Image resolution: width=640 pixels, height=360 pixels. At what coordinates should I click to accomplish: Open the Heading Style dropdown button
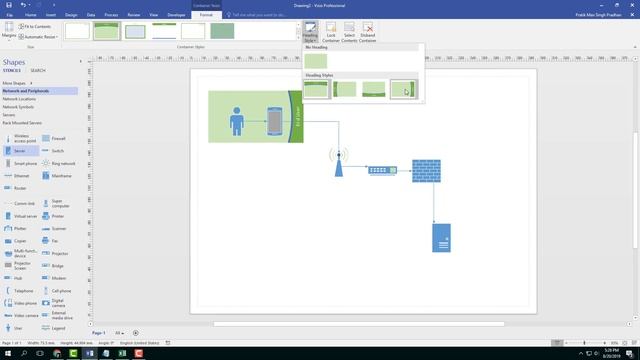click(310, 32)
